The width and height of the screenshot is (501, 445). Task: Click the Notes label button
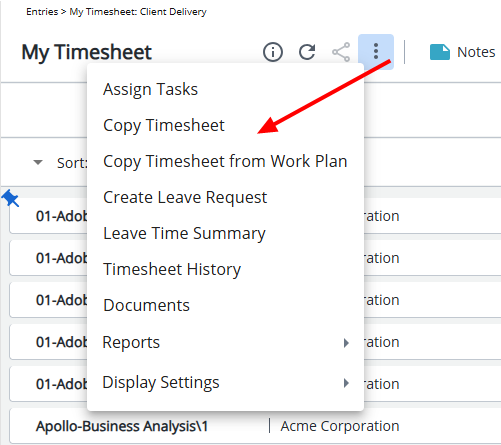point(476,52)
